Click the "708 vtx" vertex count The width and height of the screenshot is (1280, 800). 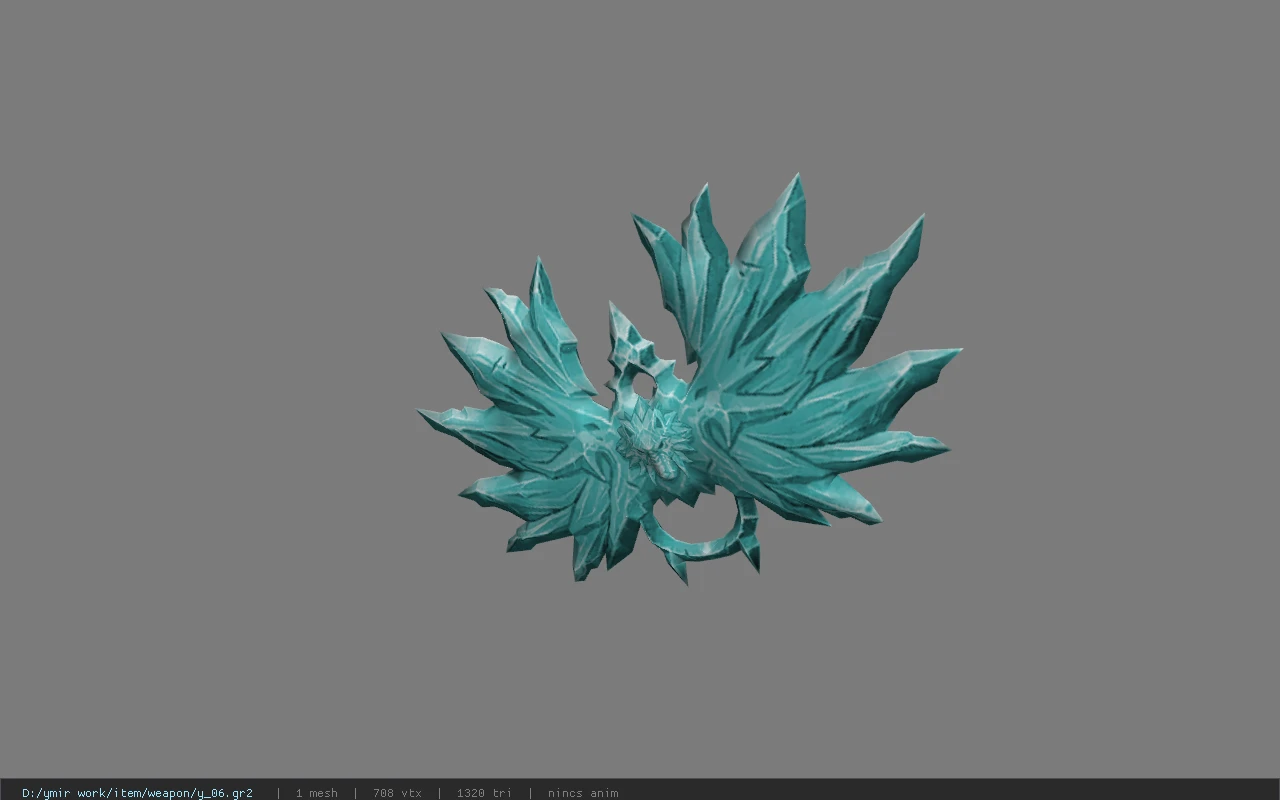(x=397, y=793)
